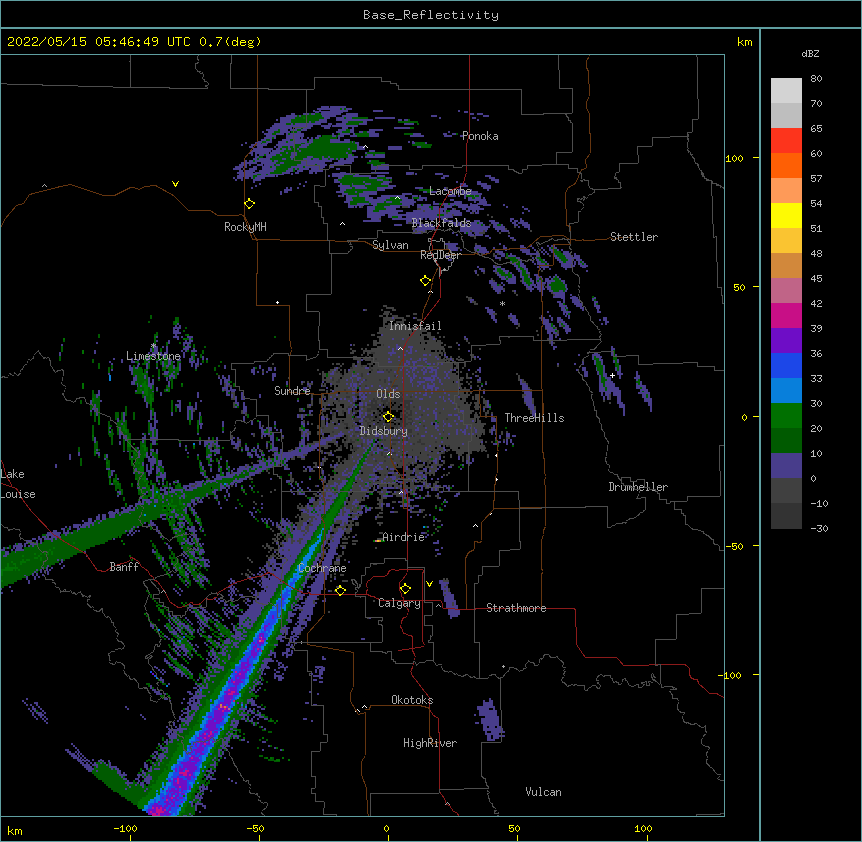Click the Lake Louise label at left edge

[18, 484]
